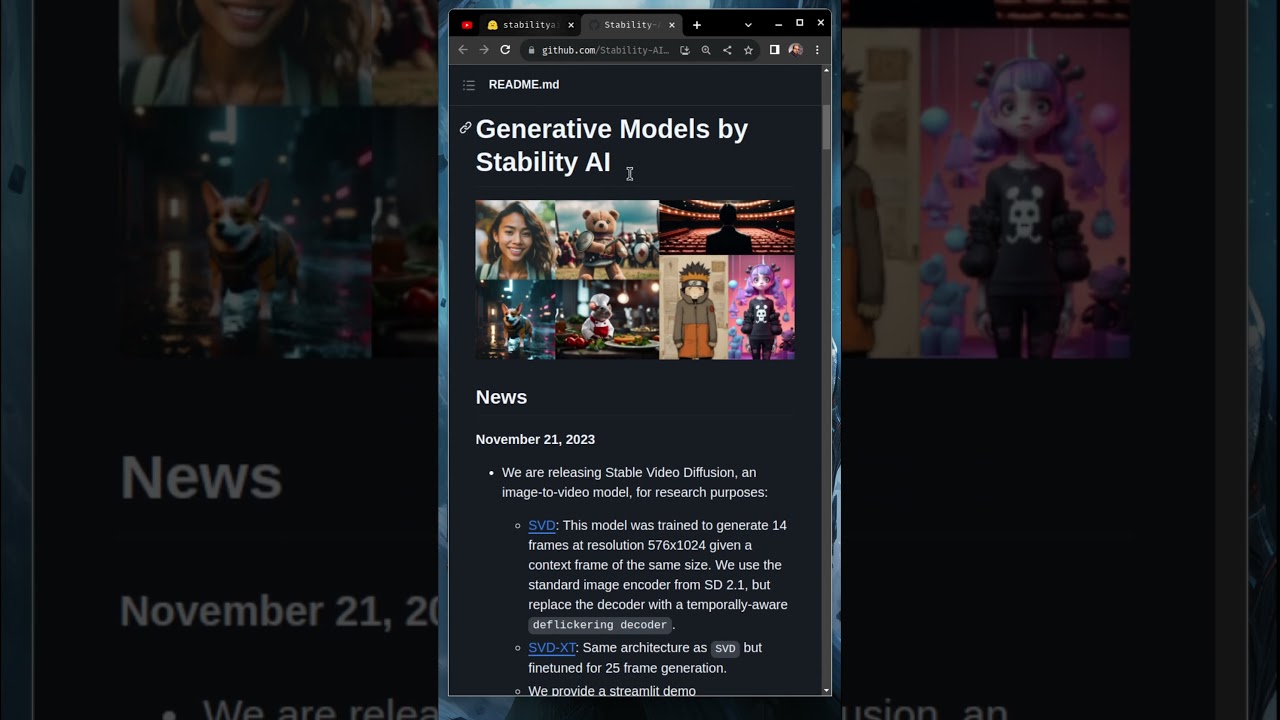This screenshot has height=720, width=1280.
Task: Go forward to the next page
Action: click(x=484, y=50)
